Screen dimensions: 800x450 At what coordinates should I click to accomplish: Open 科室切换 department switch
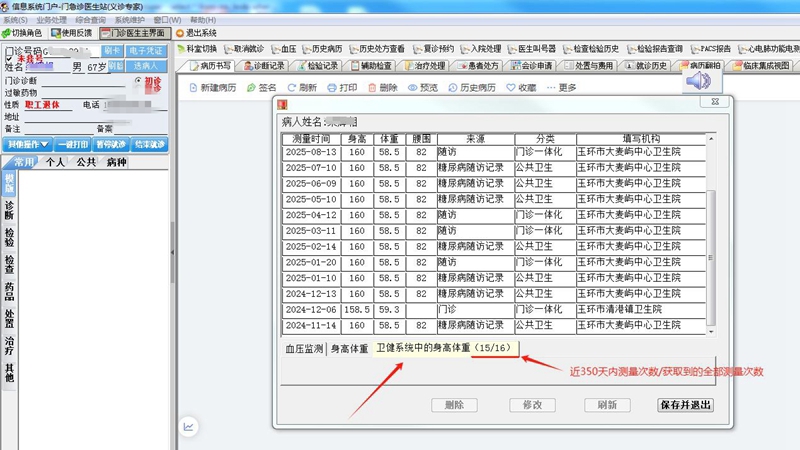coord(197,49)
